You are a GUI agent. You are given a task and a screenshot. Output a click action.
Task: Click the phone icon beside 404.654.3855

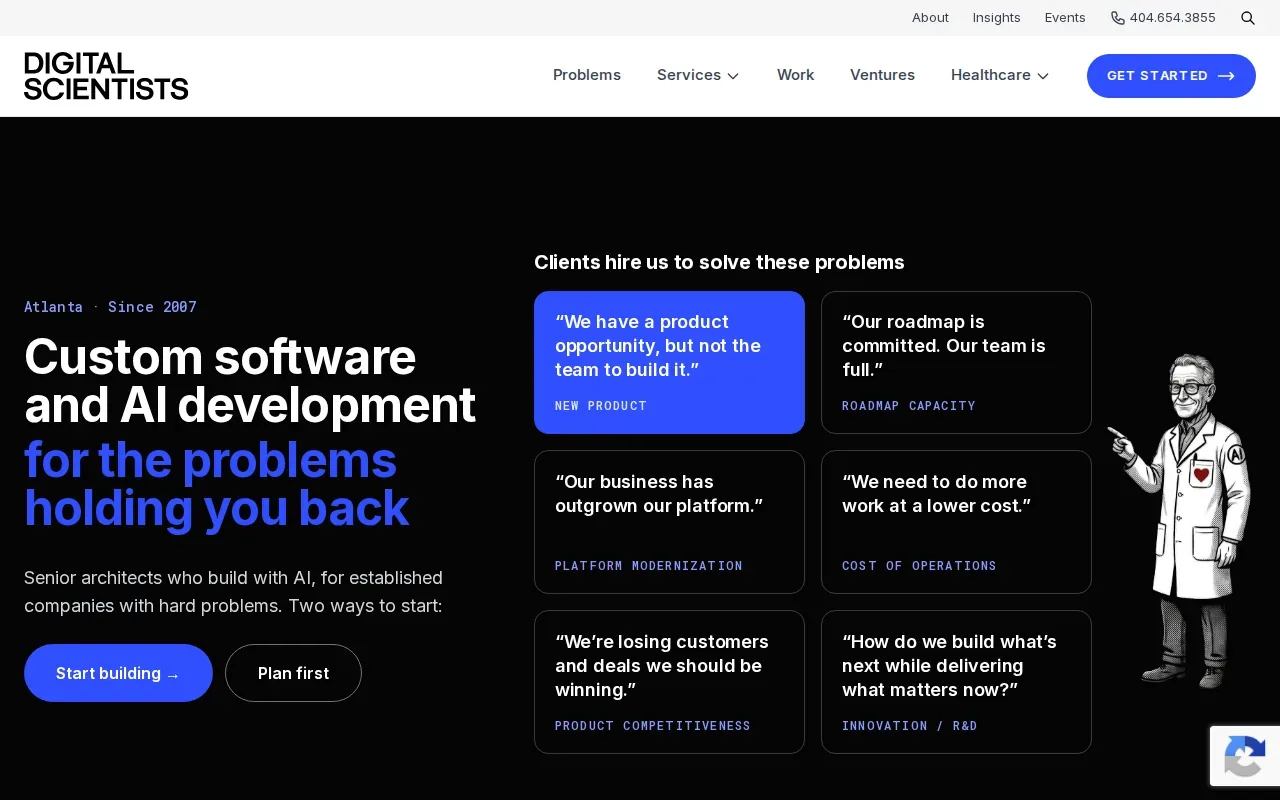(x=1117, y=18)
